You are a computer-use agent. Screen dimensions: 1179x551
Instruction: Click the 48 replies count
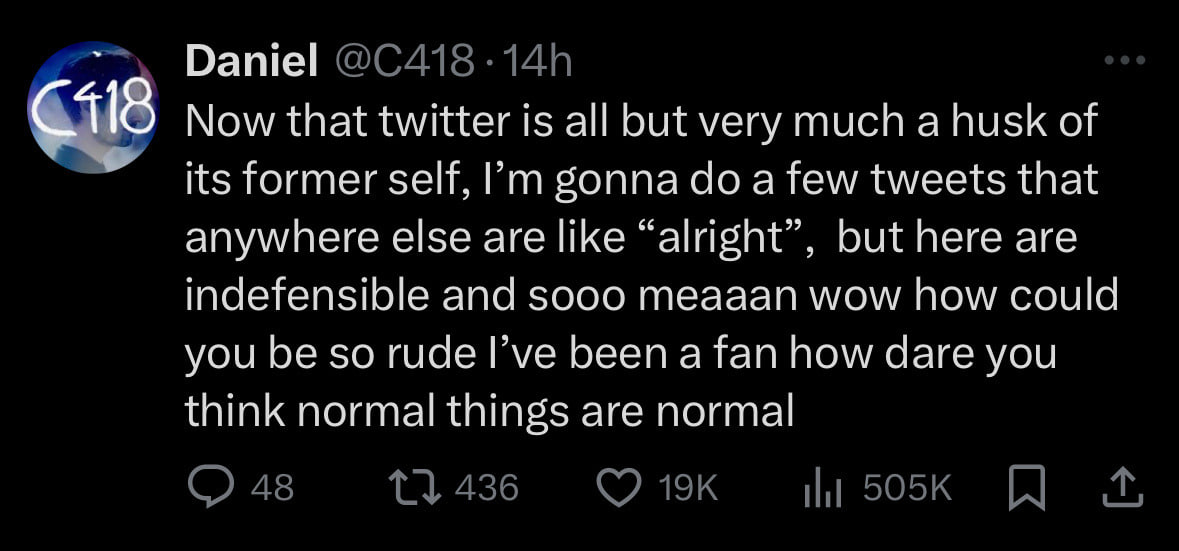pos(272,488)
